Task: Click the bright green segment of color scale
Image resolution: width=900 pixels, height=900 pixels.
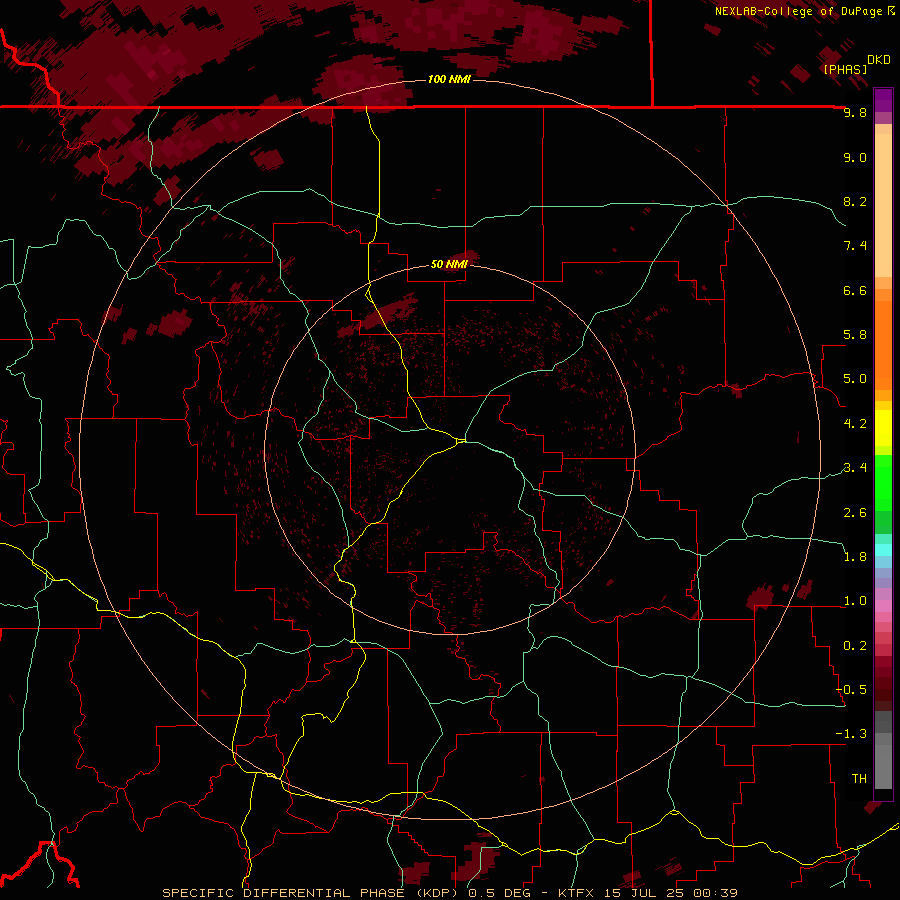Action: coord(883,484)
